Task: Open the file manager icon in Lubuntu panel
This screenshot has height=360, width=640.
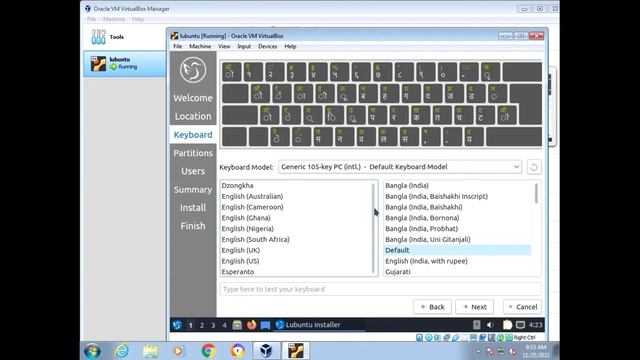Action: tap(237, 325)
